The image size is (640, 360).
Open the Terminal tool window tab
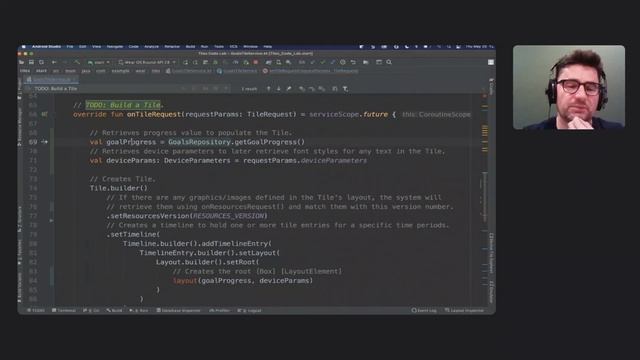(x=64, y=311)
